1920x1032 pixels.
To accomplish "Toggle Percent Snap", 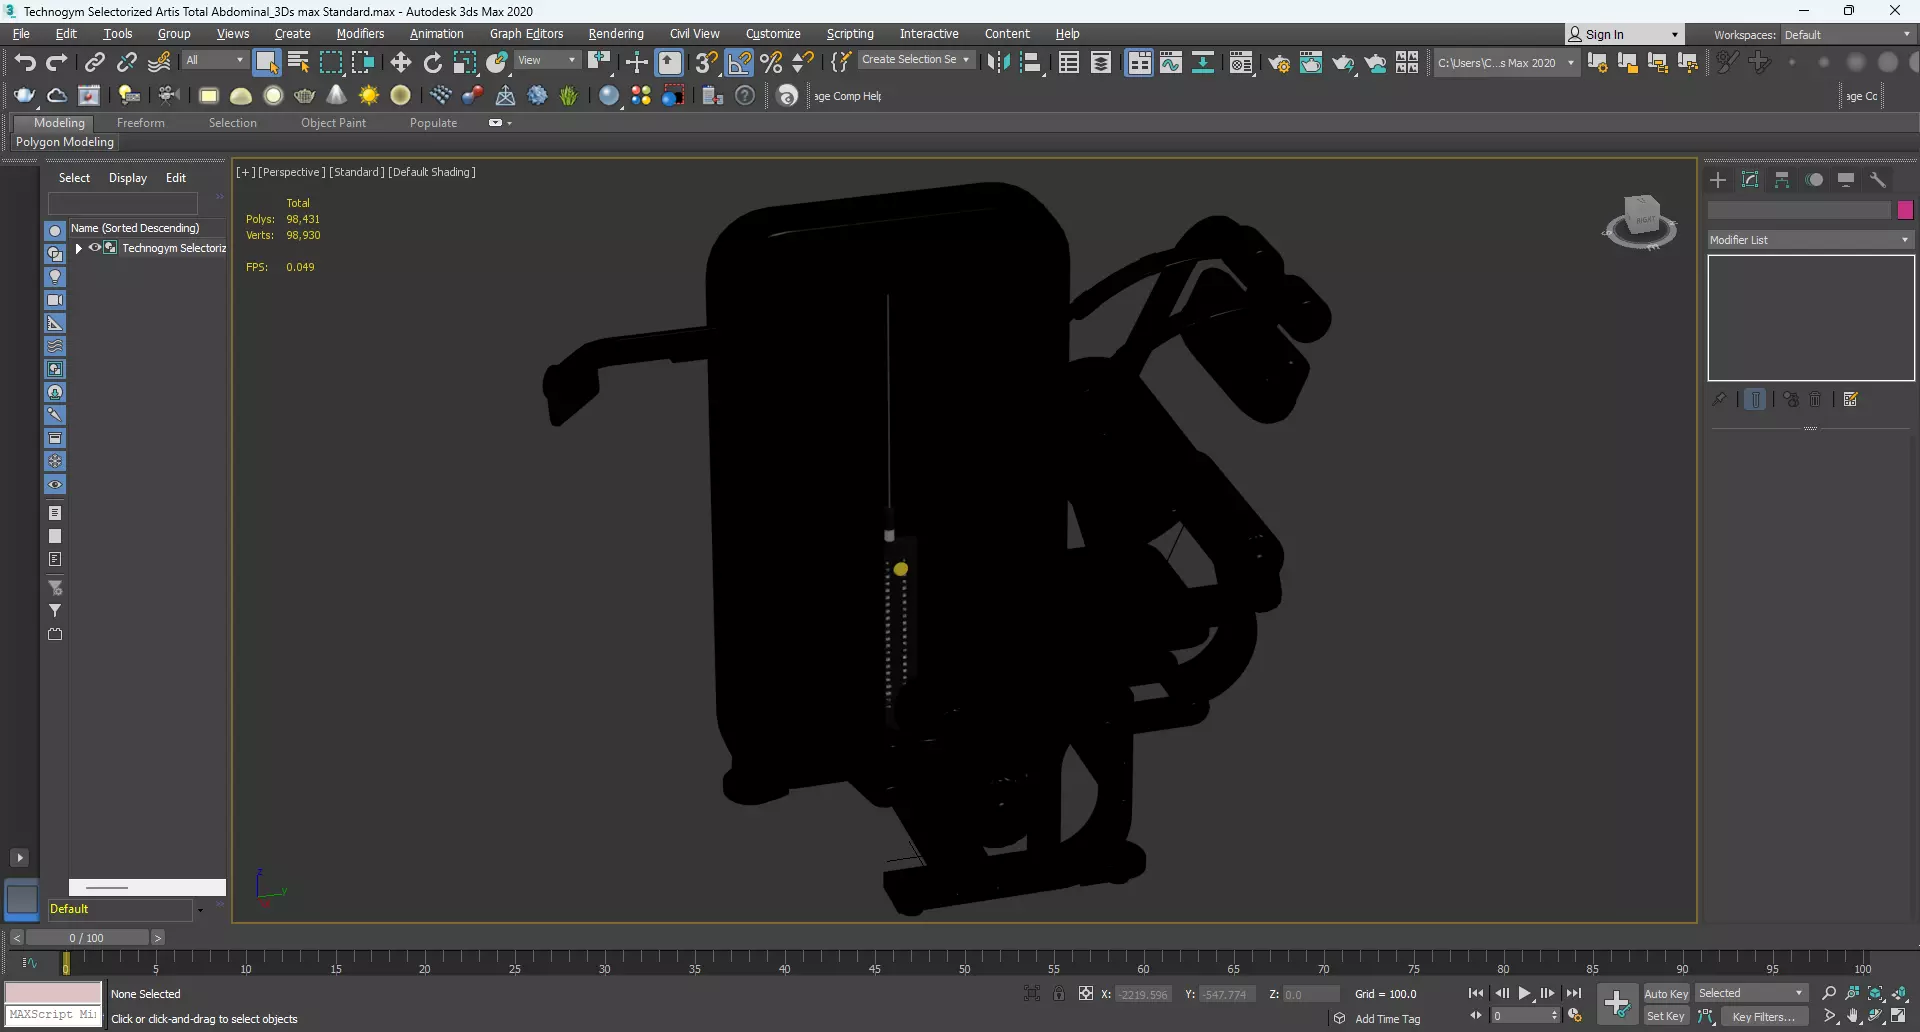I will [771, 62].
